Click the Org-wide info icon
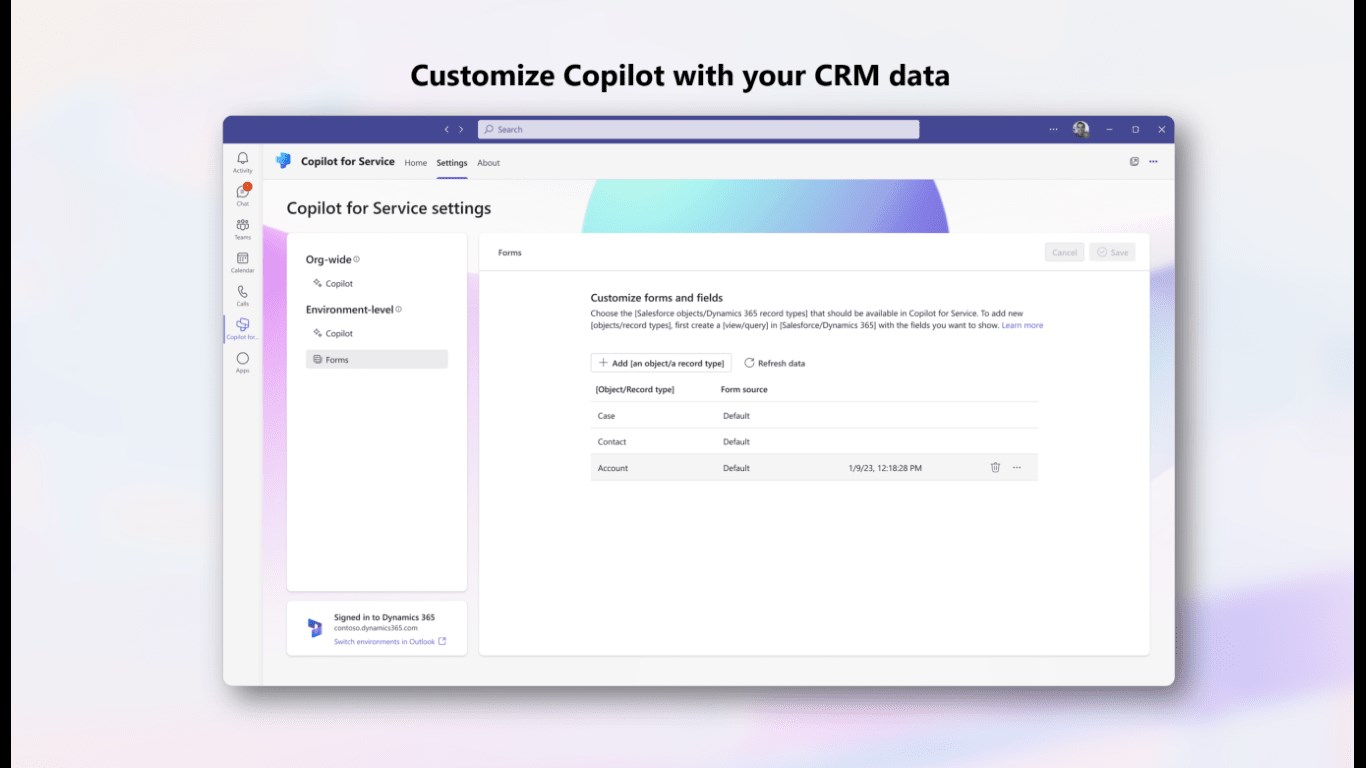The image size is (1366, 768). click(x=357, y=259)
